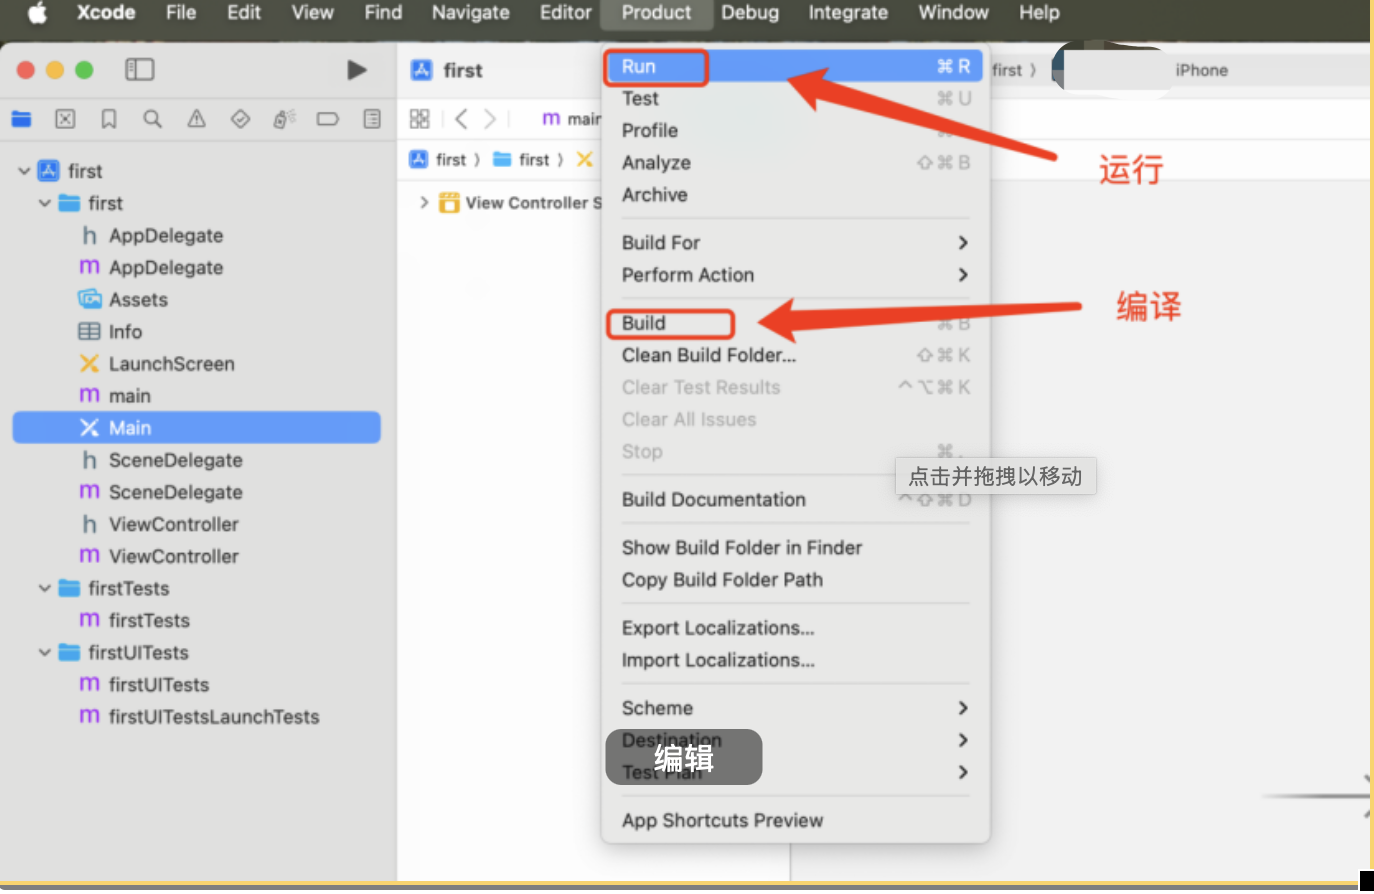The width and height of the screenshot is (1374, 894).
Task: Choose Analyze from the Product menu
Action: tap(795, 162)
